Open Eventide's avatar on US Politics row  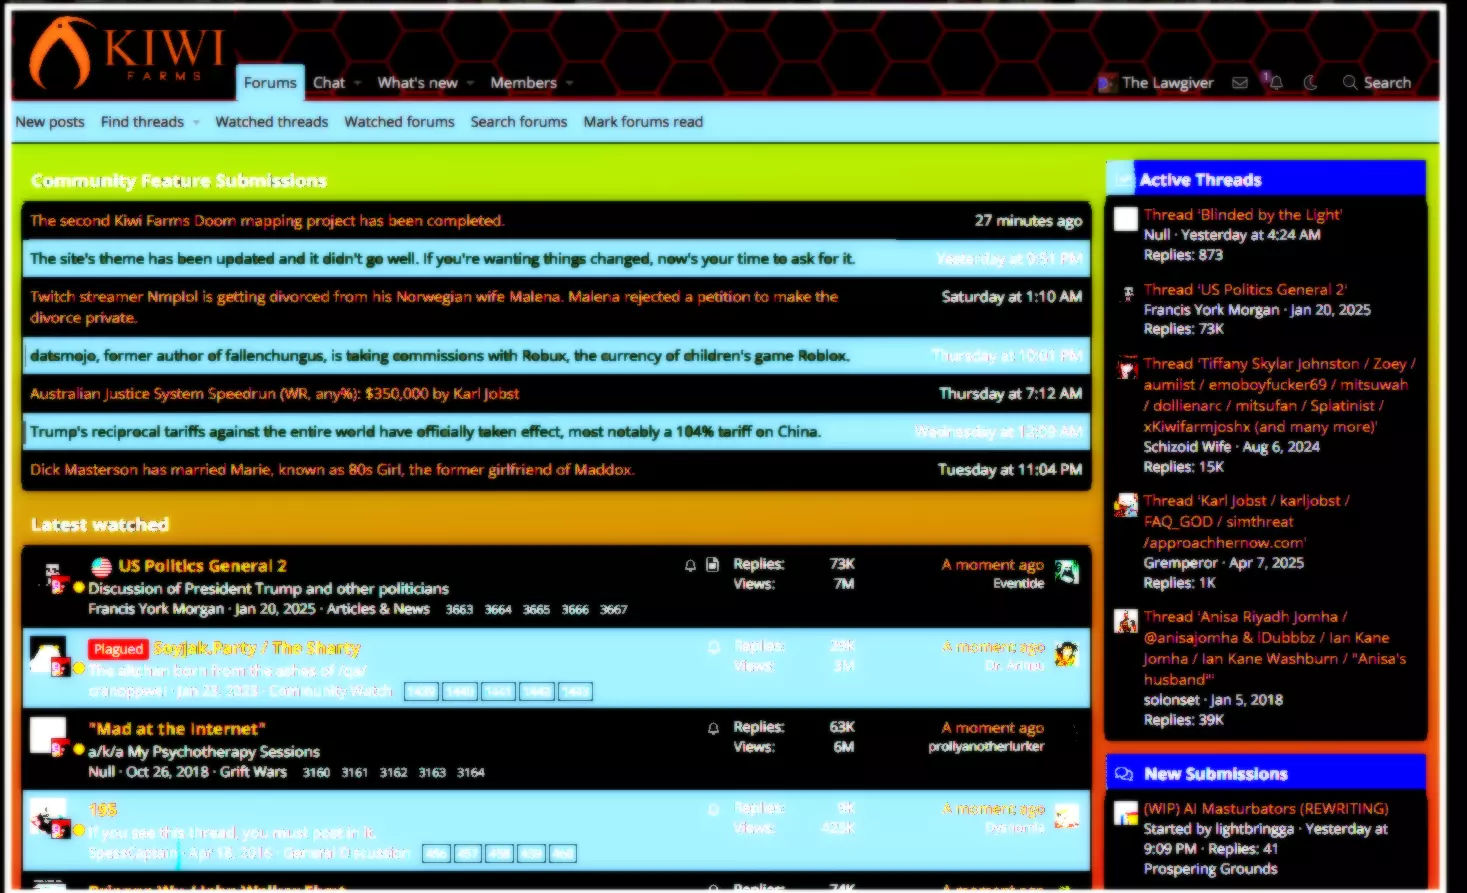click(x=1067, y=573)
